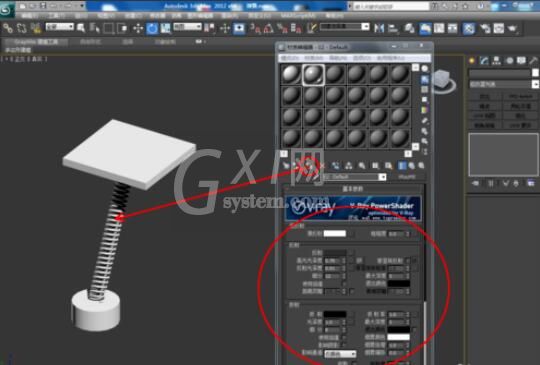
Task: Click the Unlink Selection tool
Action: coord(22,28)
